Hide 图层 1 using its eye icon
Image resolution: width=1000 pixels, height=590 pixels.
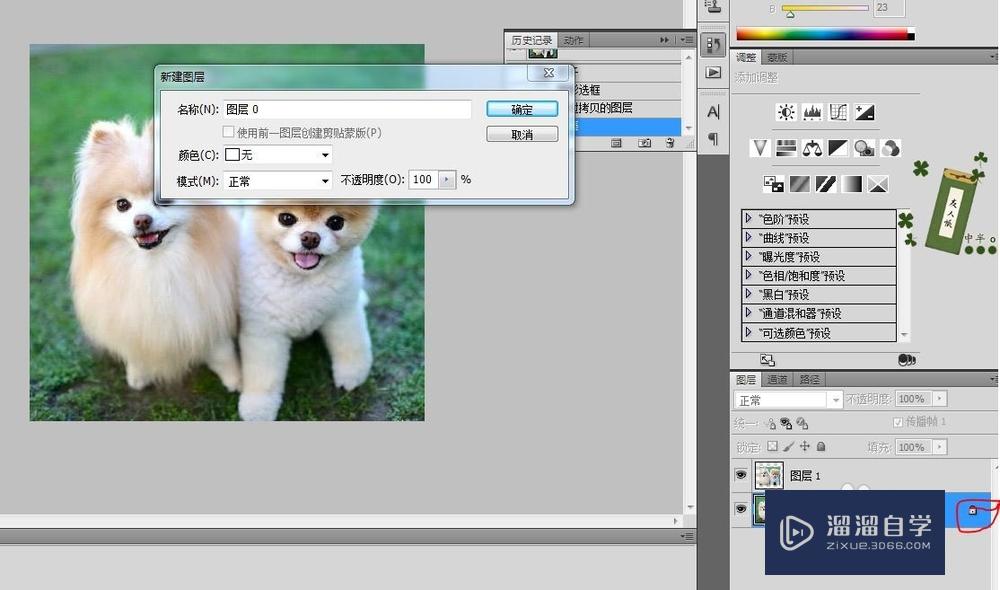click(x=741, y=475)
